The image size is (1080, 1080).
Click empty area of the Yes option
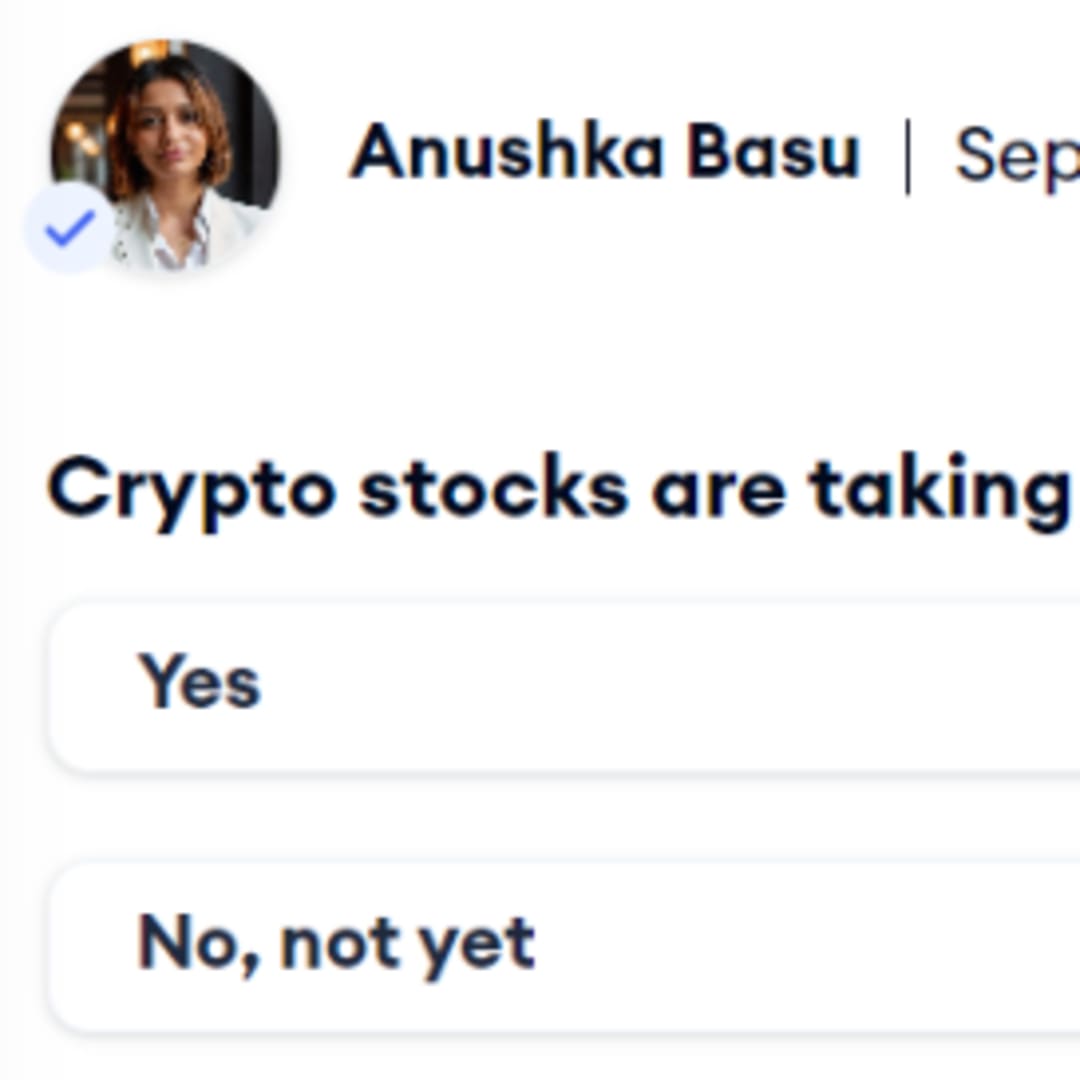700,686
